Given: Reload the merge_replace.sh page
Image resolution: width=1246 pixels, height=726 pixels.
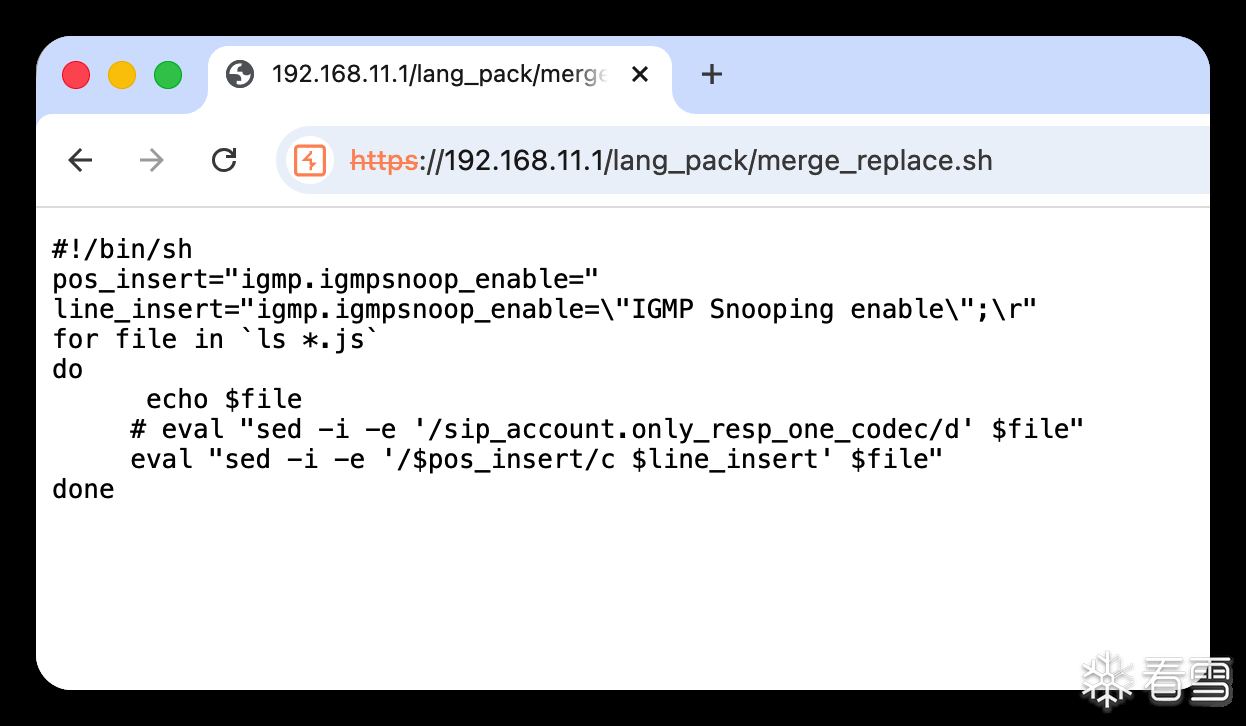Looking at the screenshot, I should 224,160.
